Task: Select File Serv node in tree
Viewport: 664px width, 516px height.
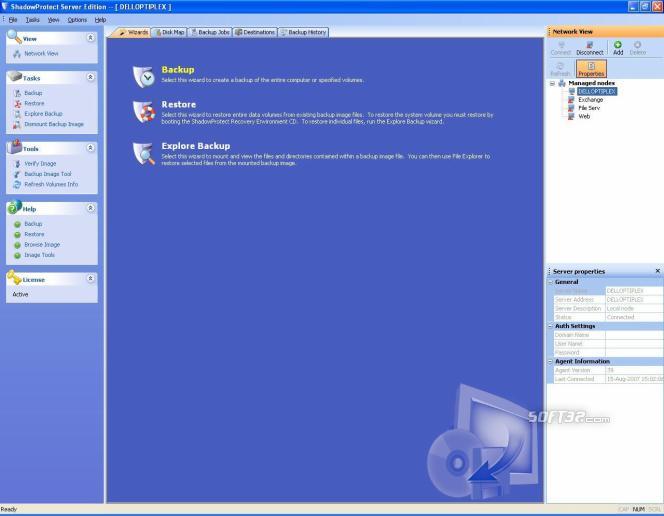Action: 589,108
